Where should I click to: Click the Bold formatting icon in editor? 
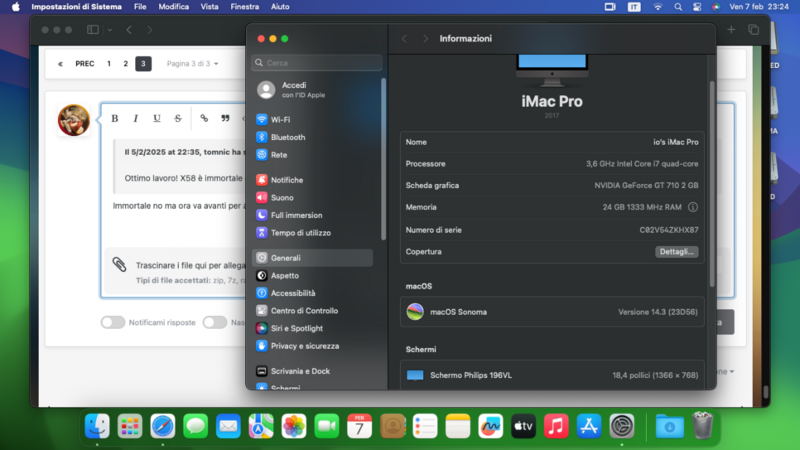point(115,118)
